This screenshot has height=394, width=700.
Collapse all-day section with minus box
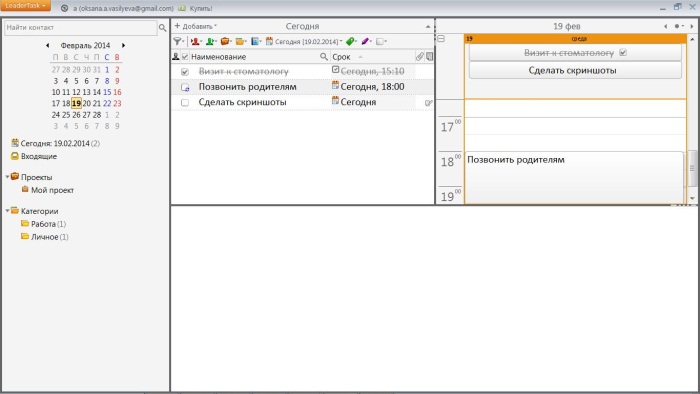(x=441, y=39)
